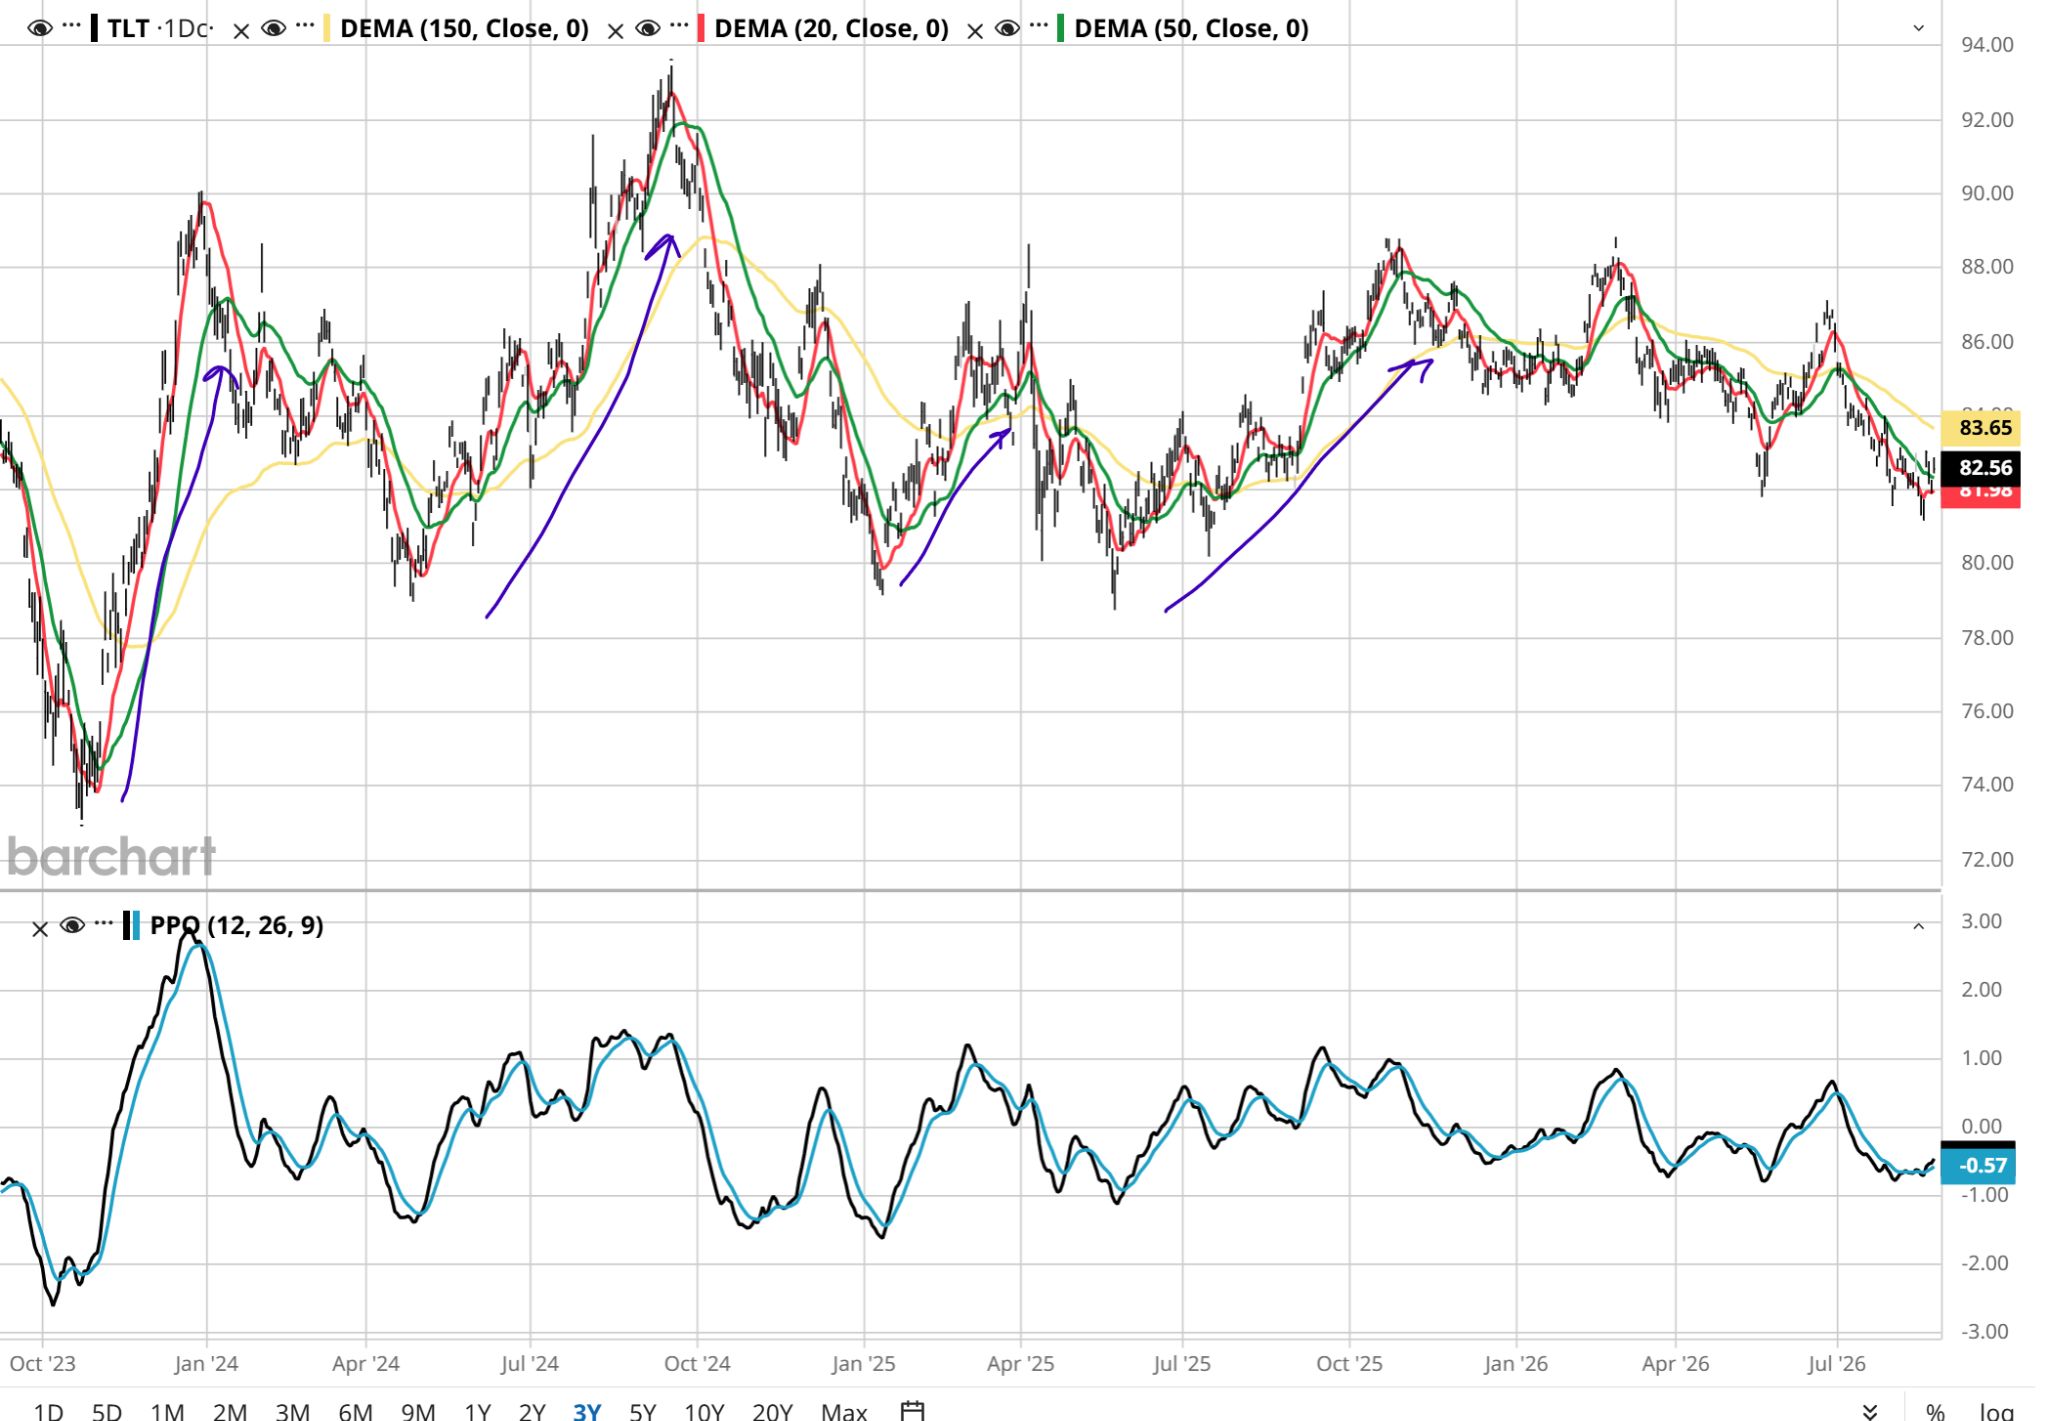Switch to the 2Y time range

pos(532,1411)
